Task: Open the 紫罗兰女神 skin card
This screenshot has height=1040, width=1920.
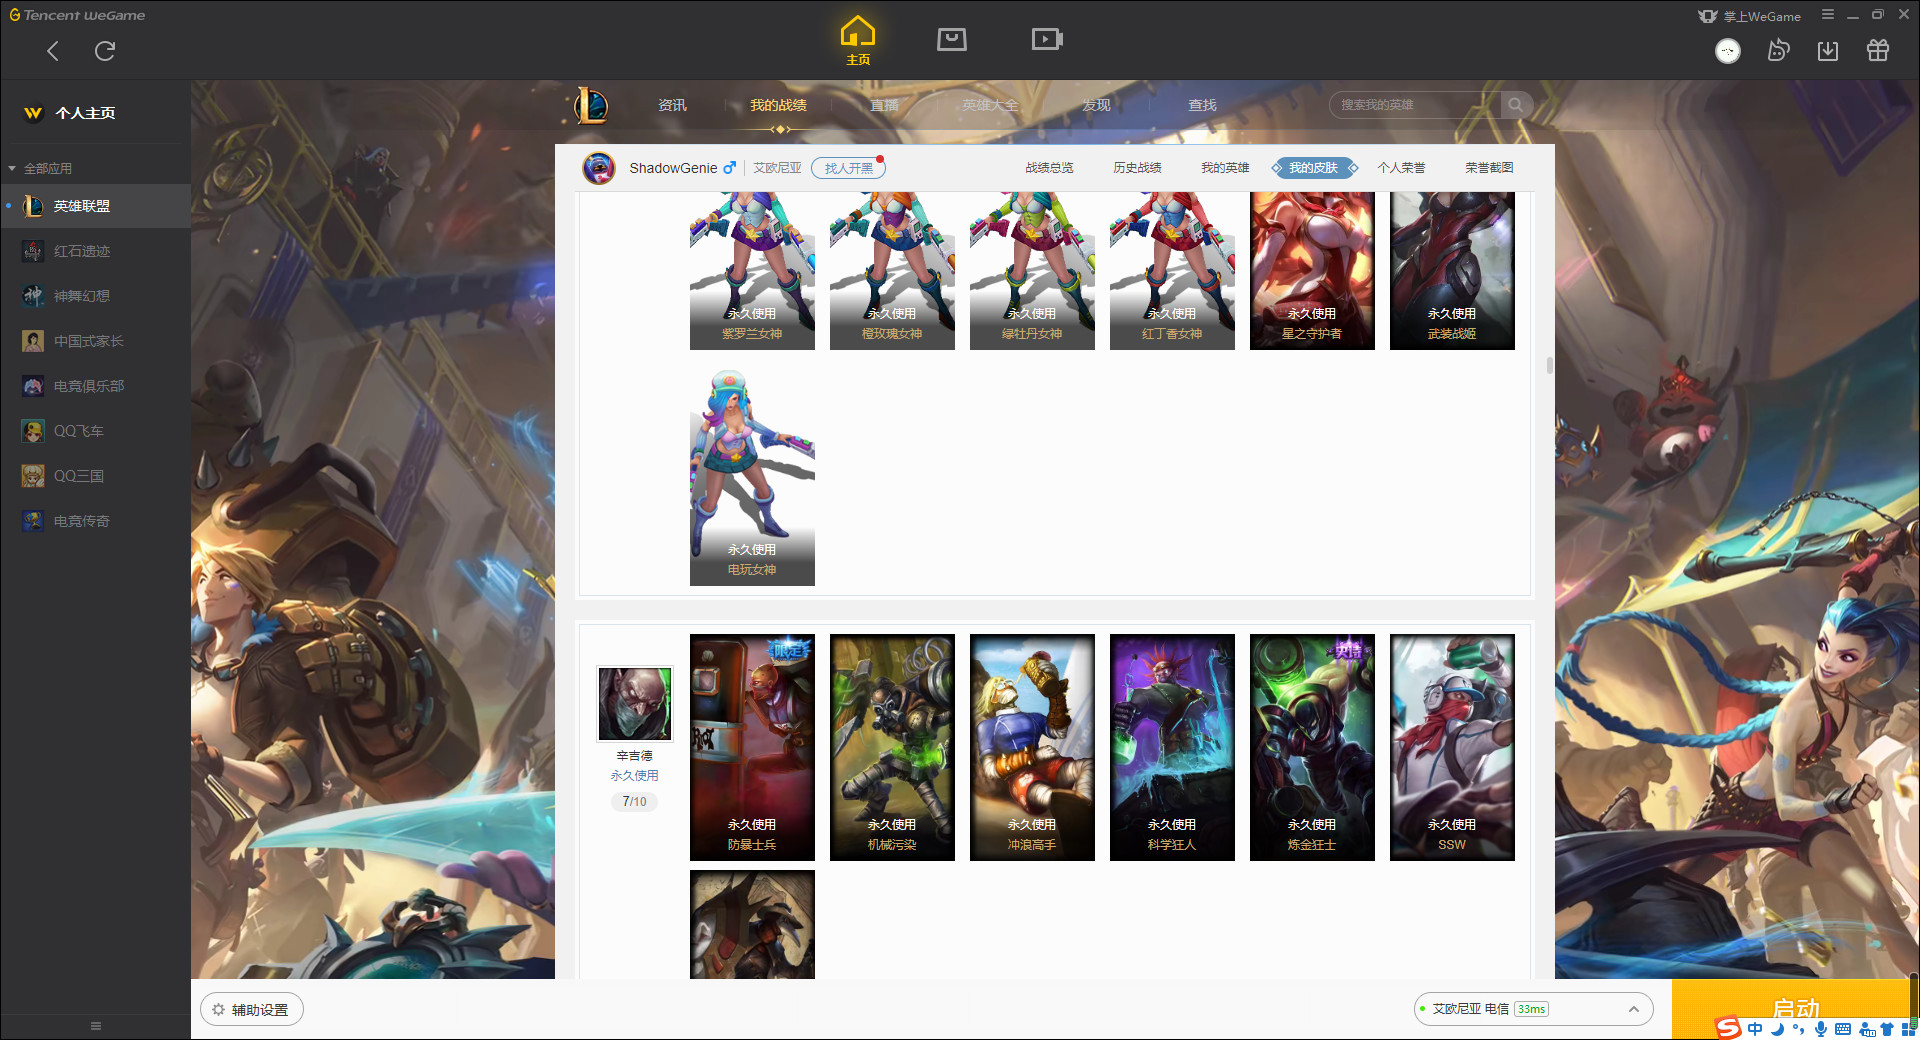Action: (752, 270)
